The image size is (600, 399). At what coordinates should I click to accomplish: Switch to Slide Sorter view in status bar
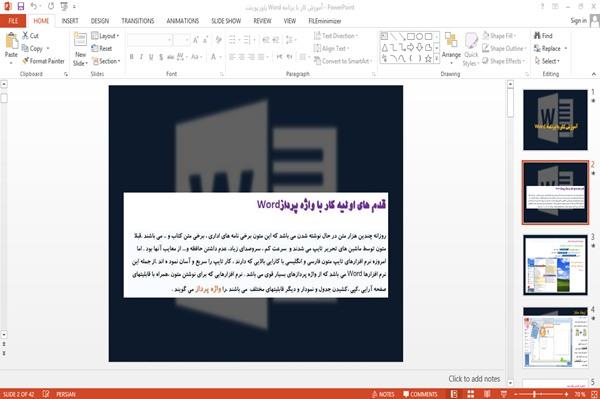point(470,394)
